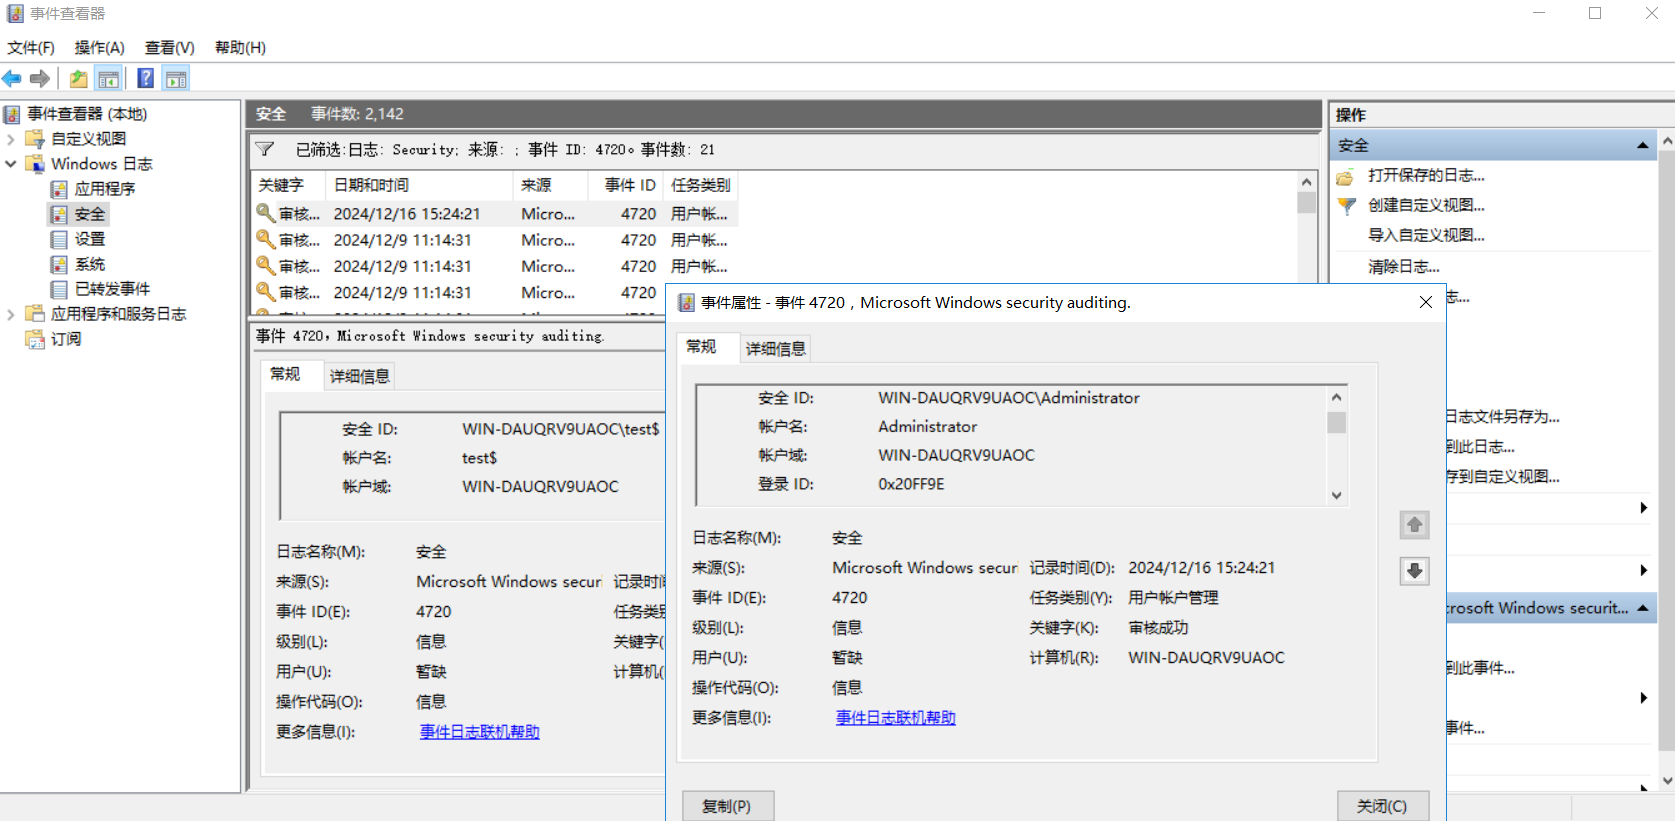Sort by the 日期和时间 column header

point(420,185)
